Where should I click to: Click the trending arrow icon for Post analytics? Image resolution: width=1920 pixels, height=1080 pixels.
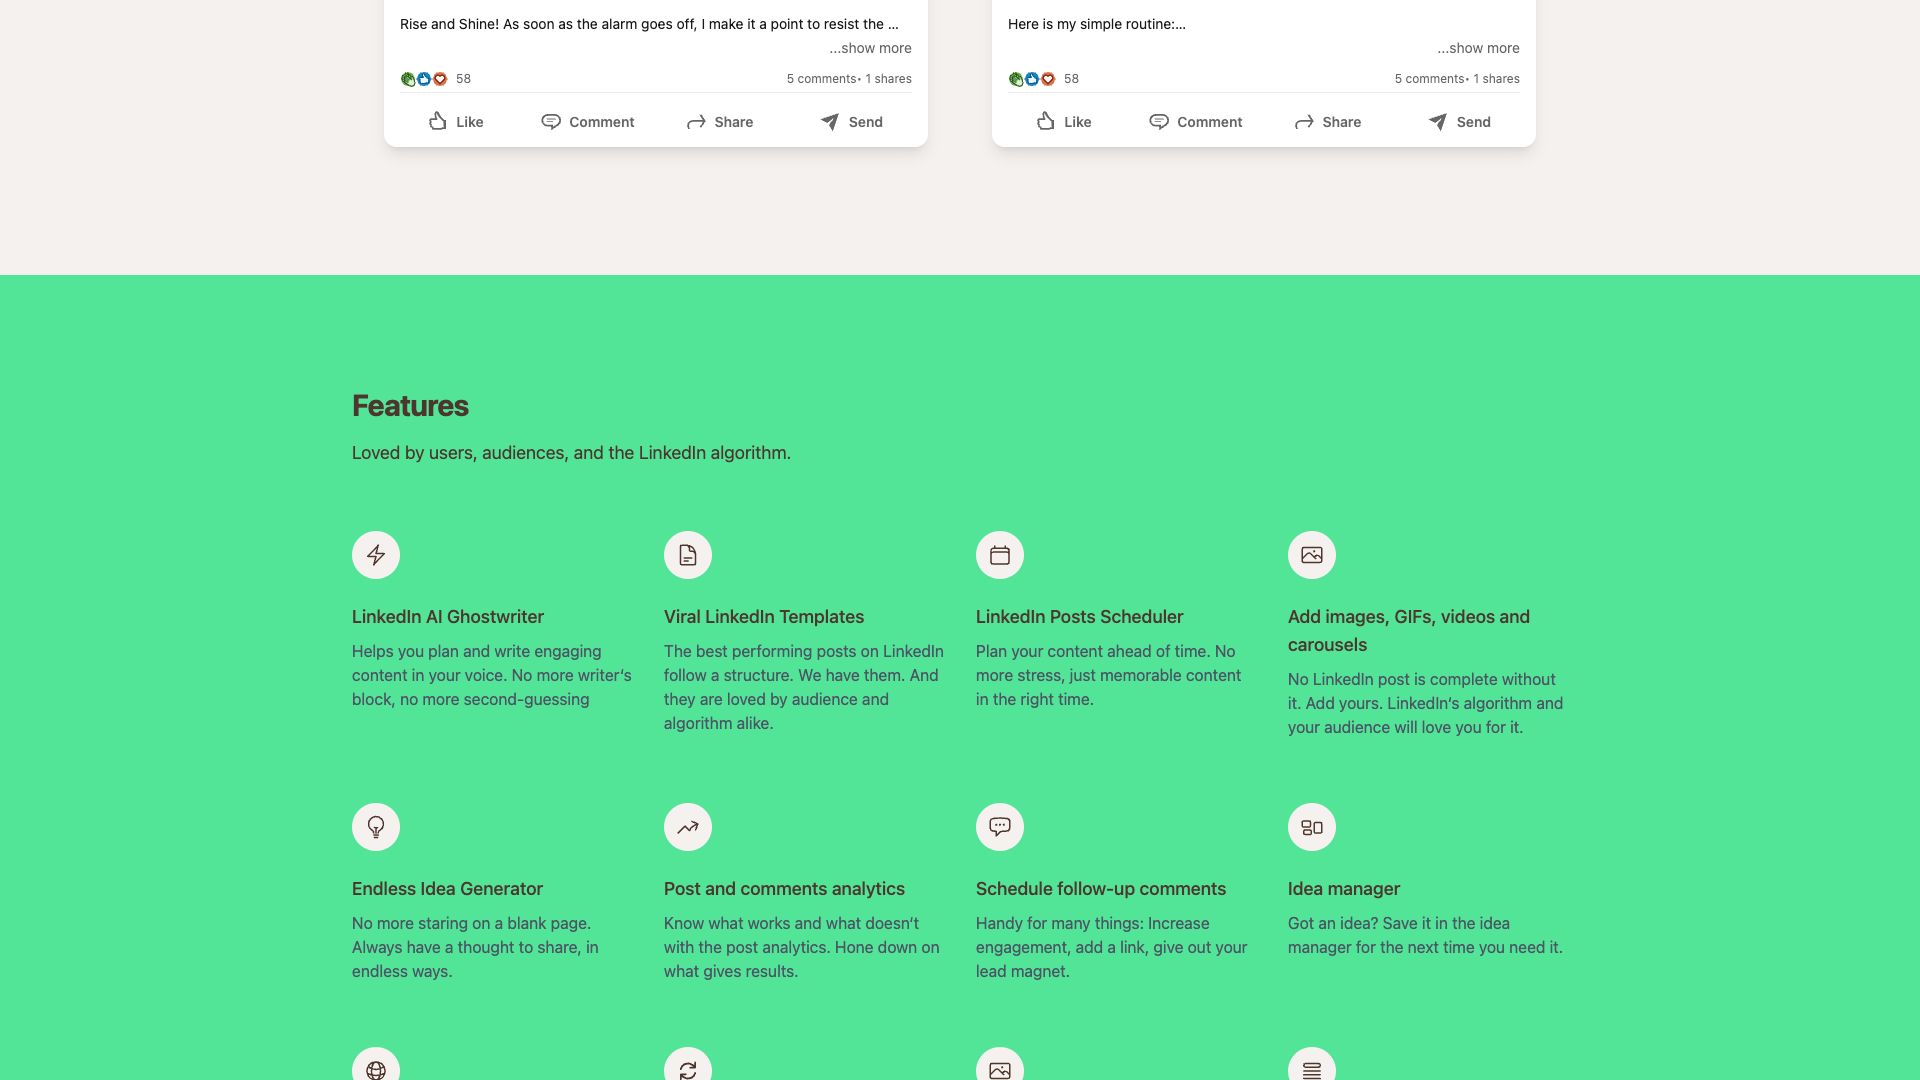click(x=687, y=827)
